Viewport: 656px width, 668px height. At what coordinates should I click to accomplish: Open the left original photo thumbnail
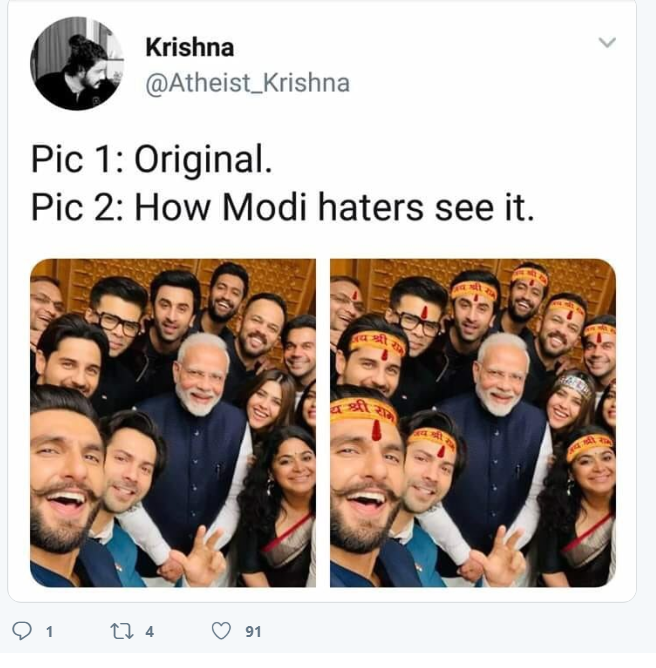click(x=173, y=423)
